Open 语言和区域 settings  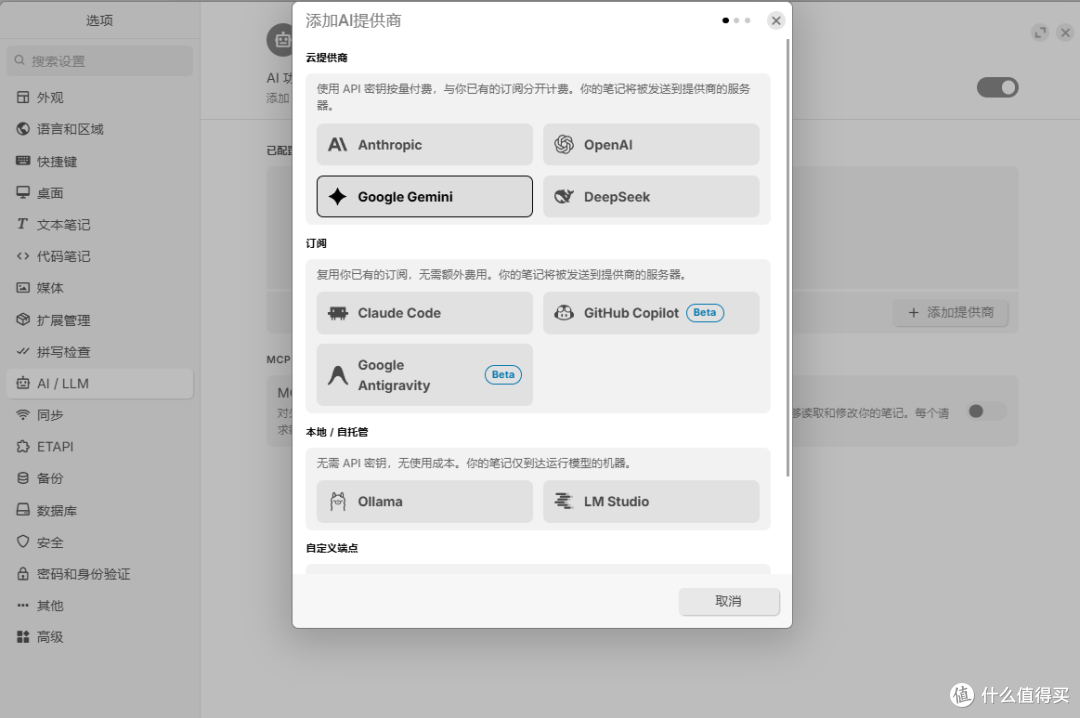[x=100, y=129]
